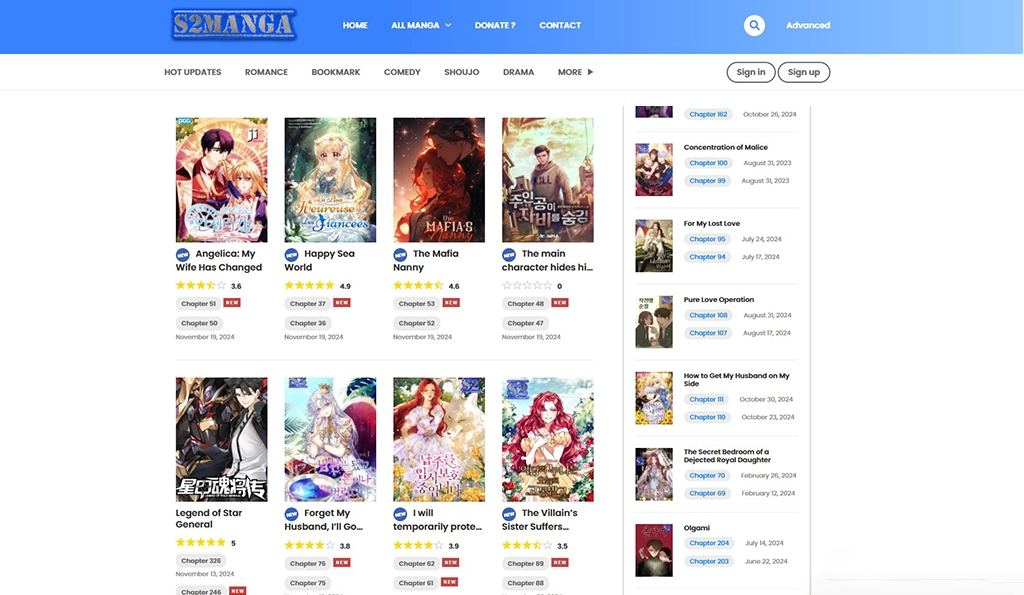
Task: Rate The main character hides his strength five stars
Action: point(545,287)
